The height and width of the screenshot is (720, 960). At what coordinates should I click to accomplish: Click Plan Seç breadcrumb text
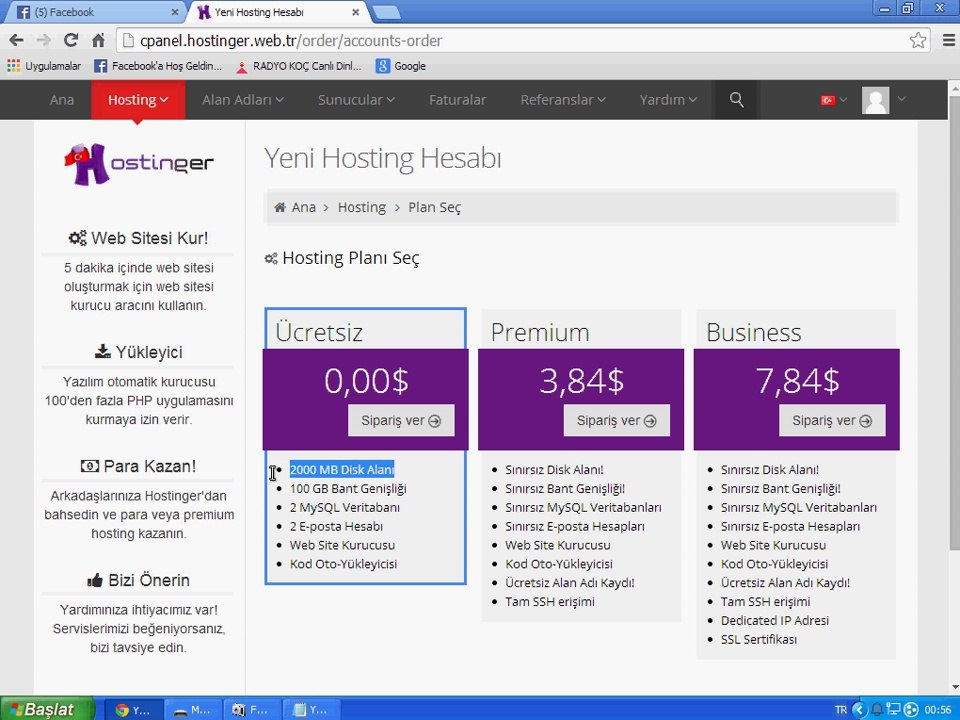[x=435, y=208]
